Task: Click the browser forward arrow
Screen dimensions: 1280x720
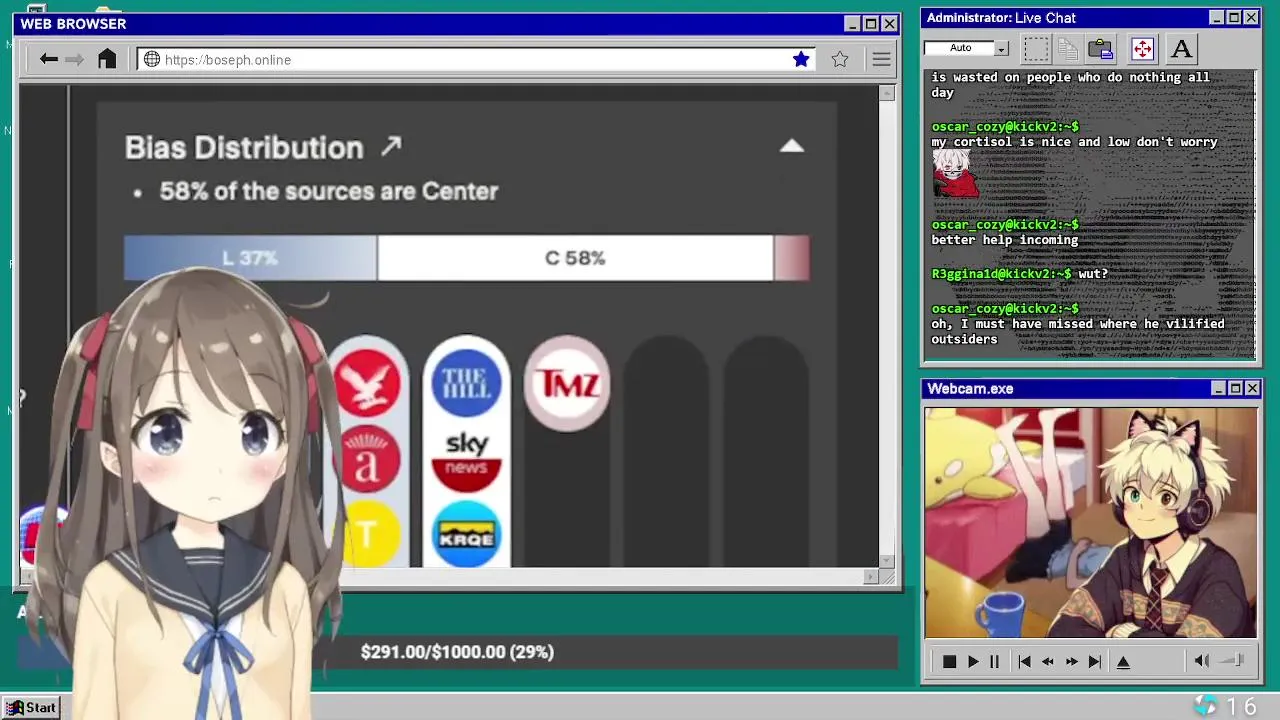Action: pyautogui.click(x=74, y=59)
